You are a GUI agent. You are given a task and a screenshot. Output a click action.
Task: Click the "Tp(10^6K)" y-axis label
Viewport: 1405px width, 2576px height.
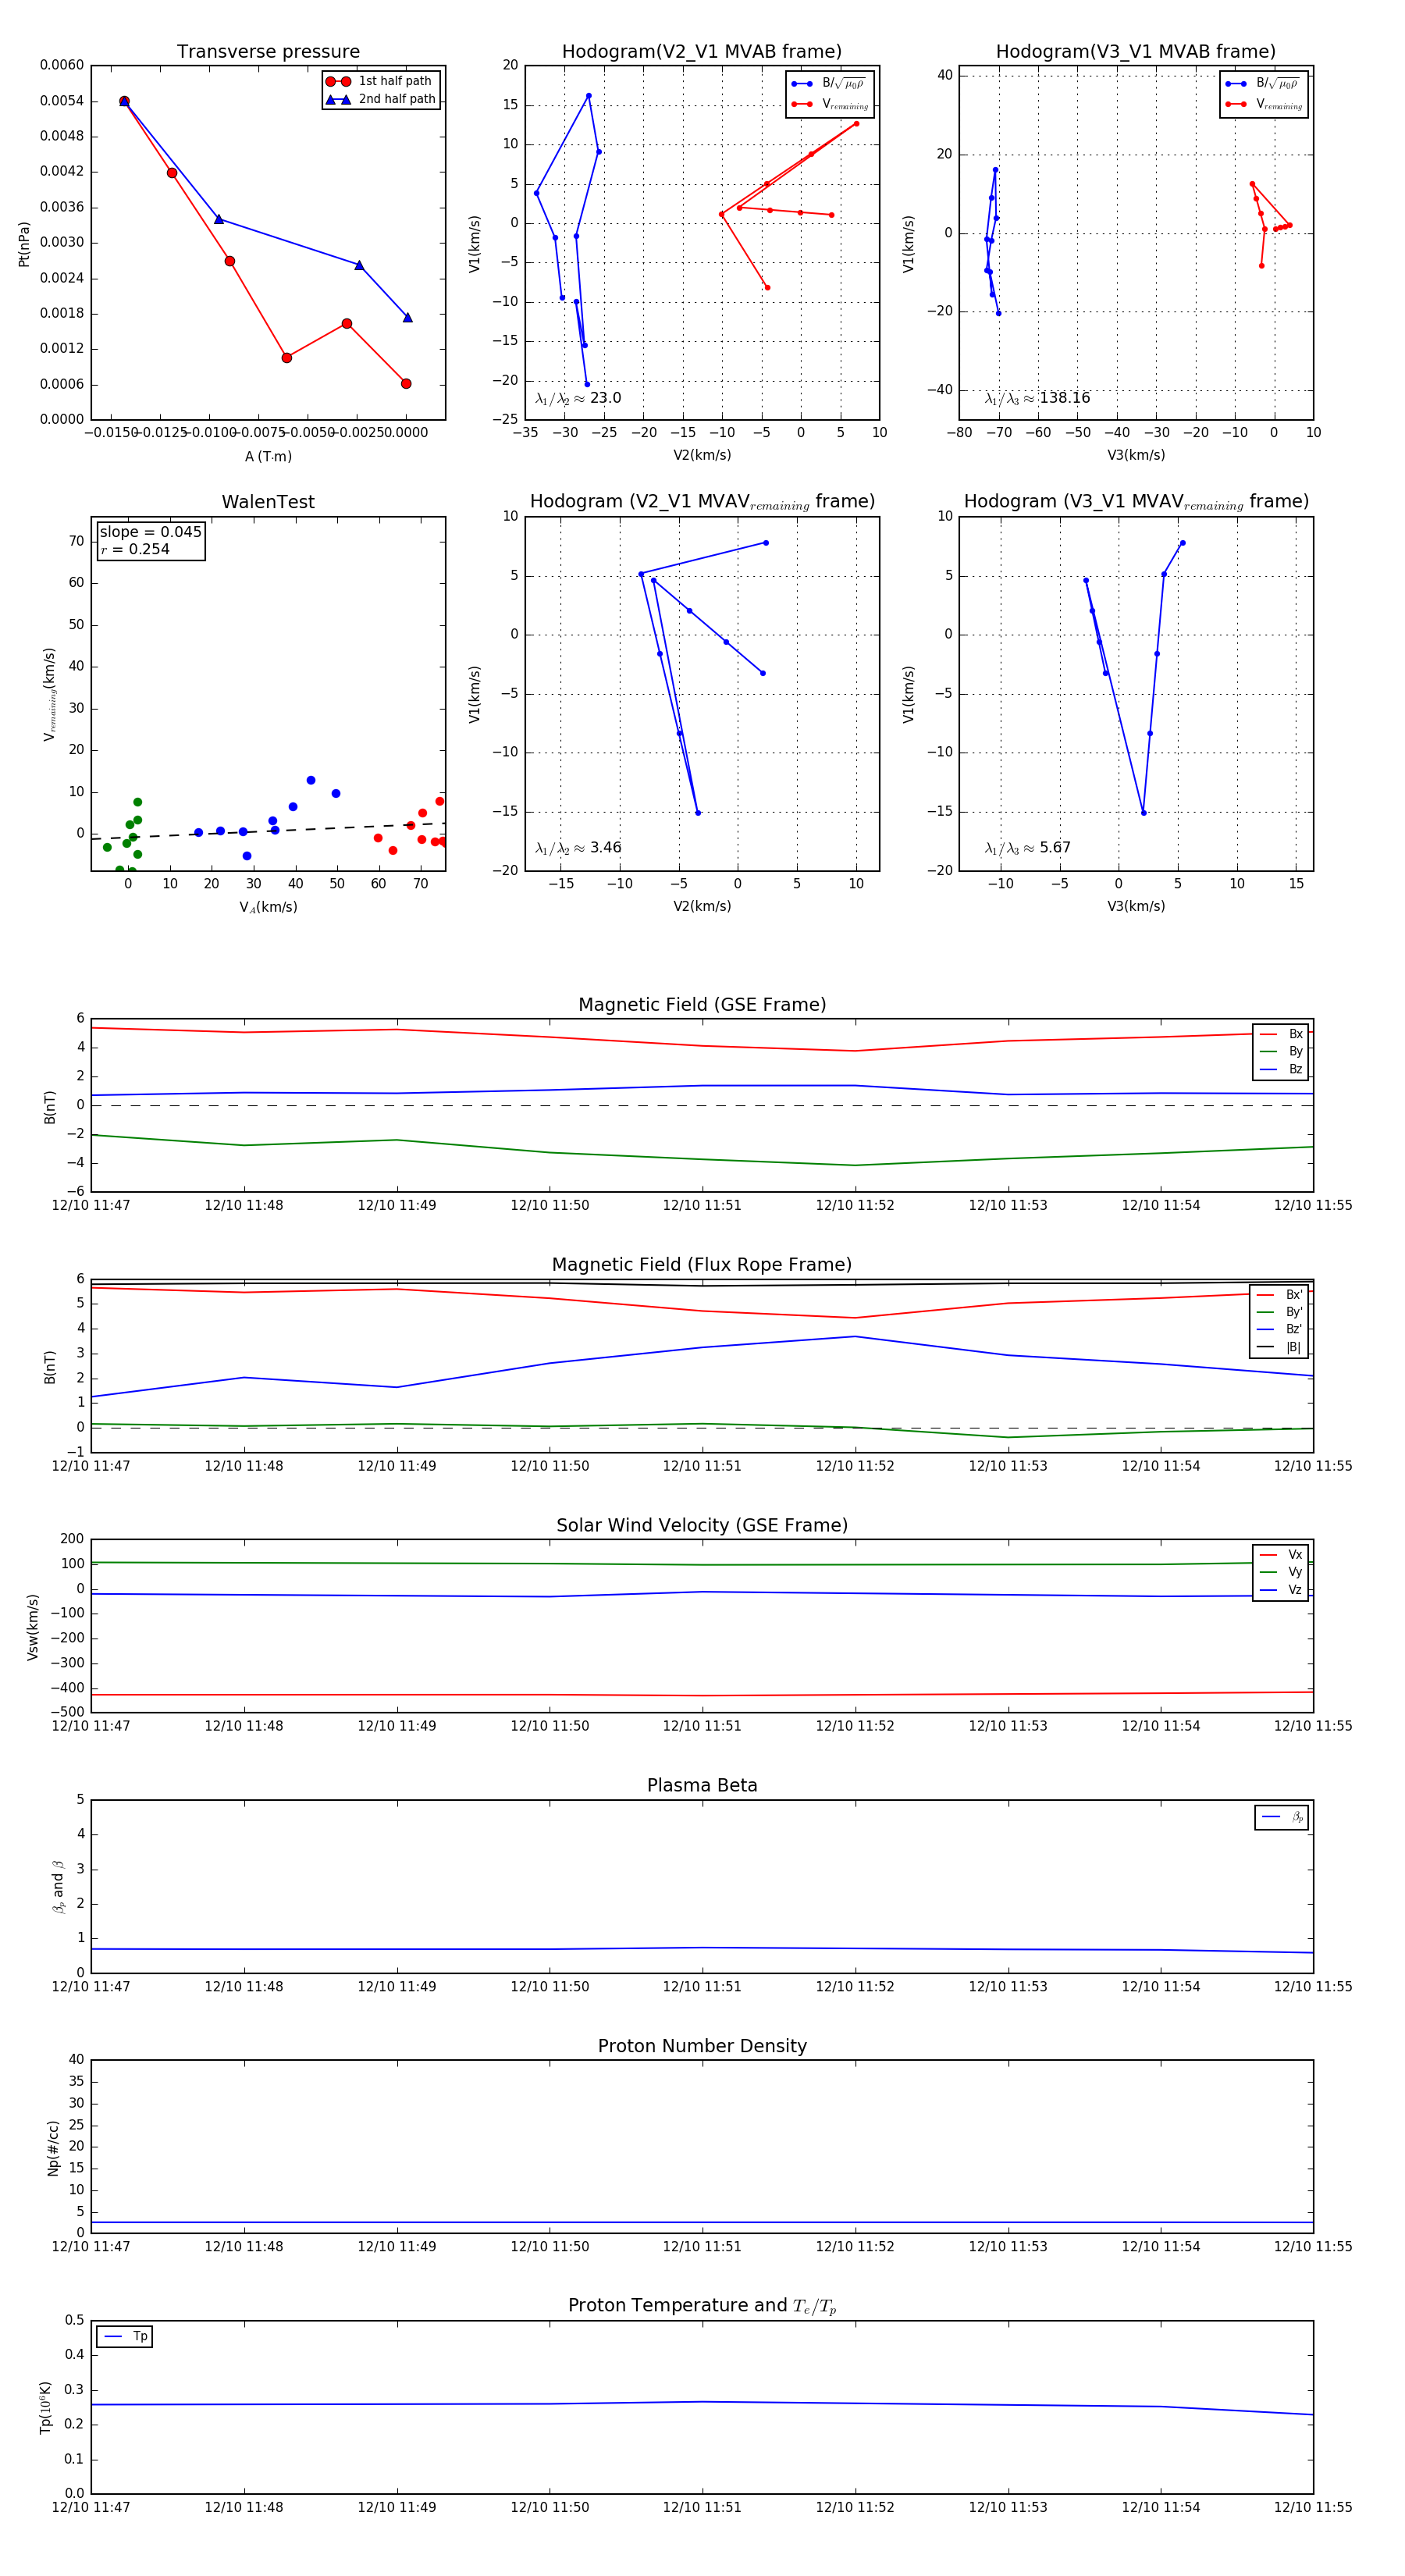pyautogui.click(x=46, y=2407)
